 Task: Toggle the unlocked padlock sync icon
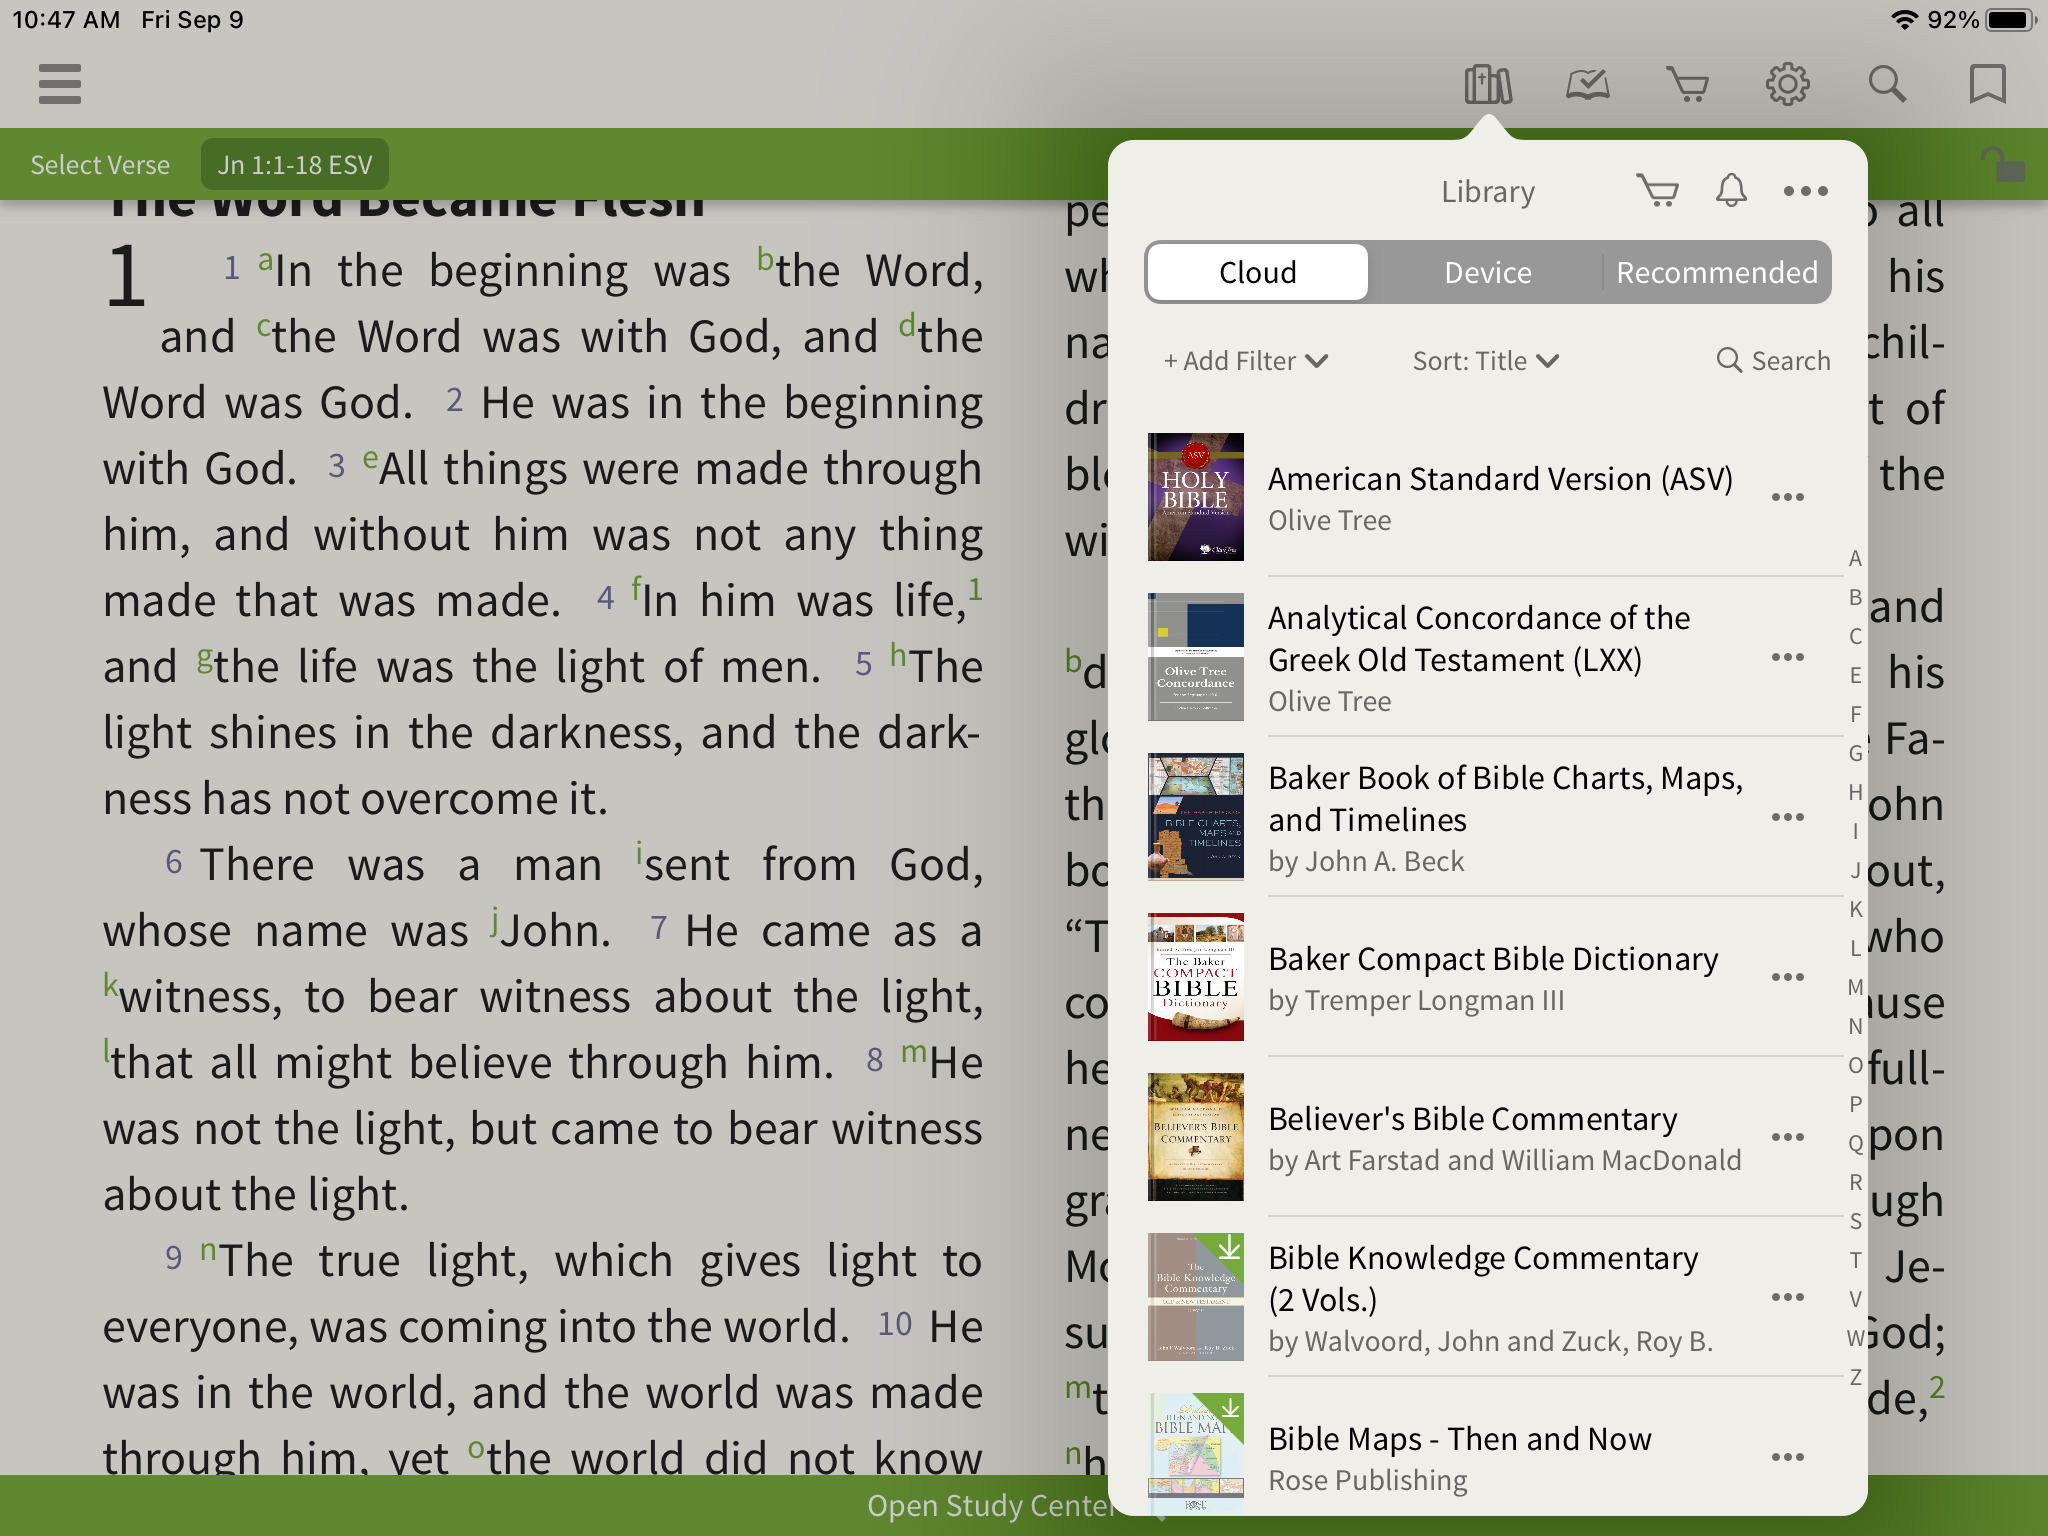point(2003,164)
